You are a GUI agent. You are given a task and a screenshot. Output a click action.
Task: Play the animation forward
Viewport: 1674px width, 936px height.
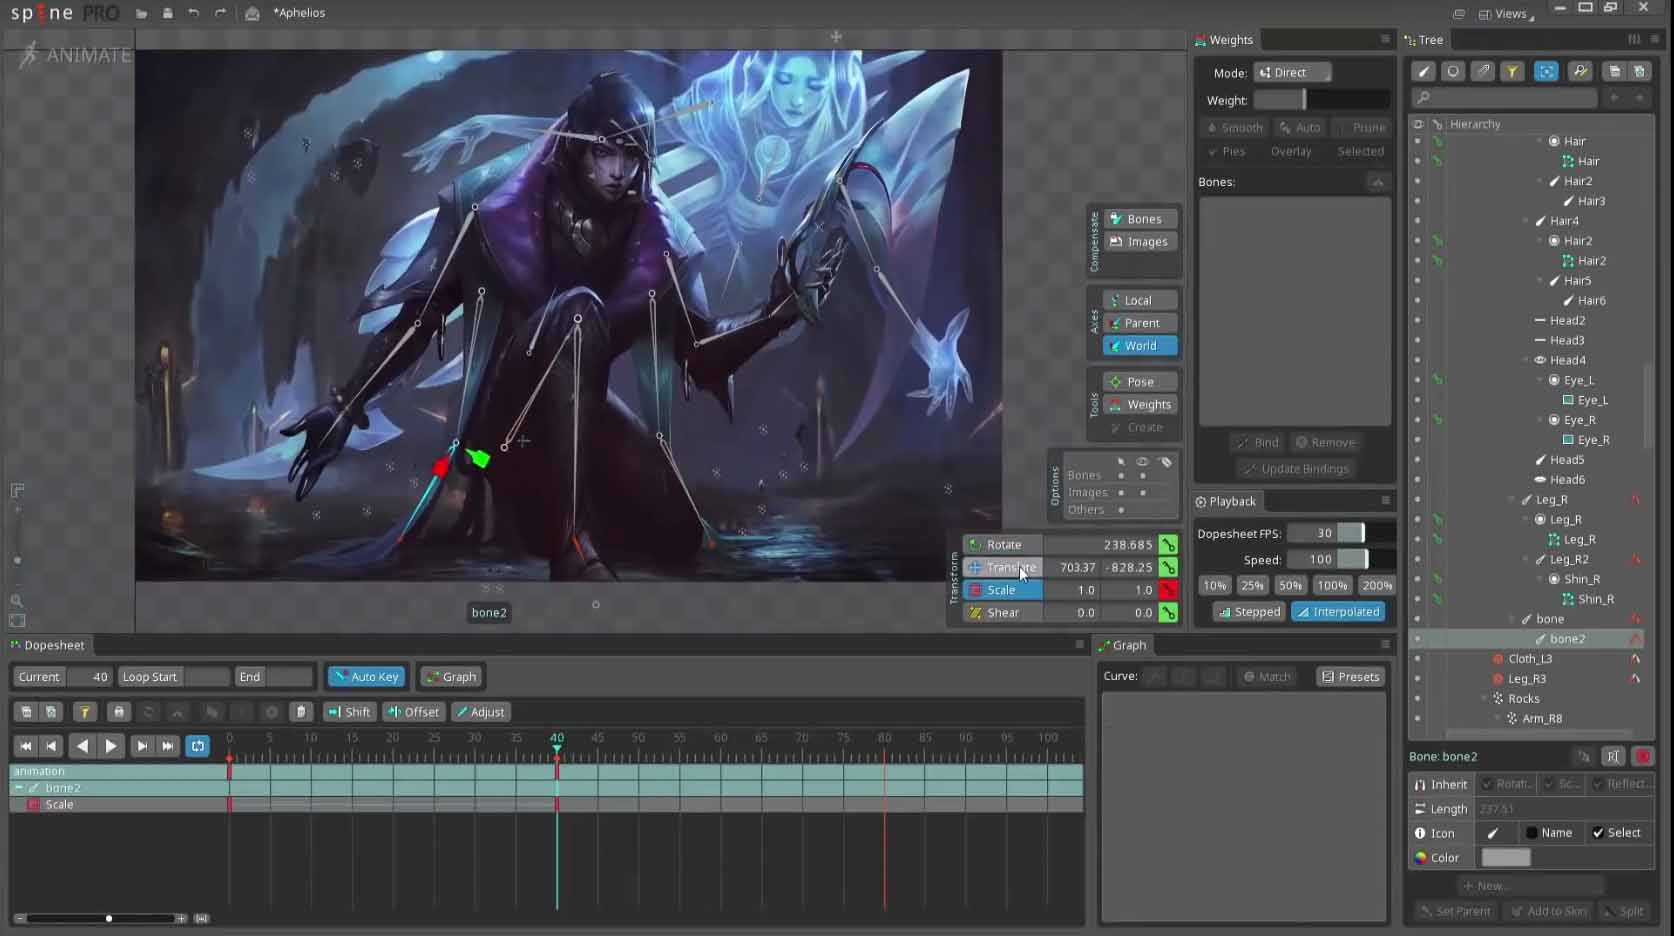pyautogui.click(x=111, y=746)
